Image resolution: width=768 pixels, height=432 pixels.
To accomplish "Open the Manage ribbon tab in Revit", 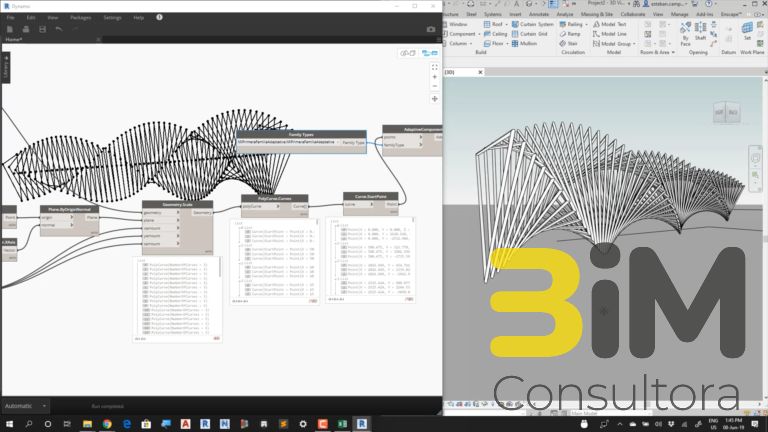I will (679, 14).
